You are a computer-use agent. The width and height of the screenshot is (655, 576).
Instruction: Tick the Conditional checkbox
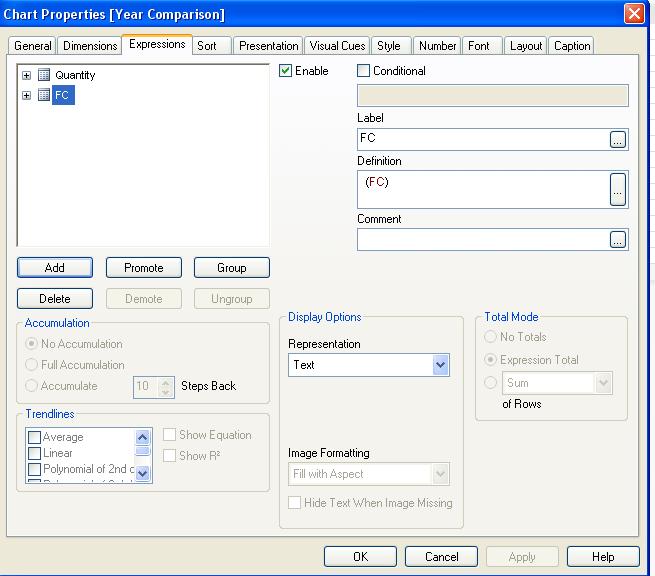(x=364, y=71)
